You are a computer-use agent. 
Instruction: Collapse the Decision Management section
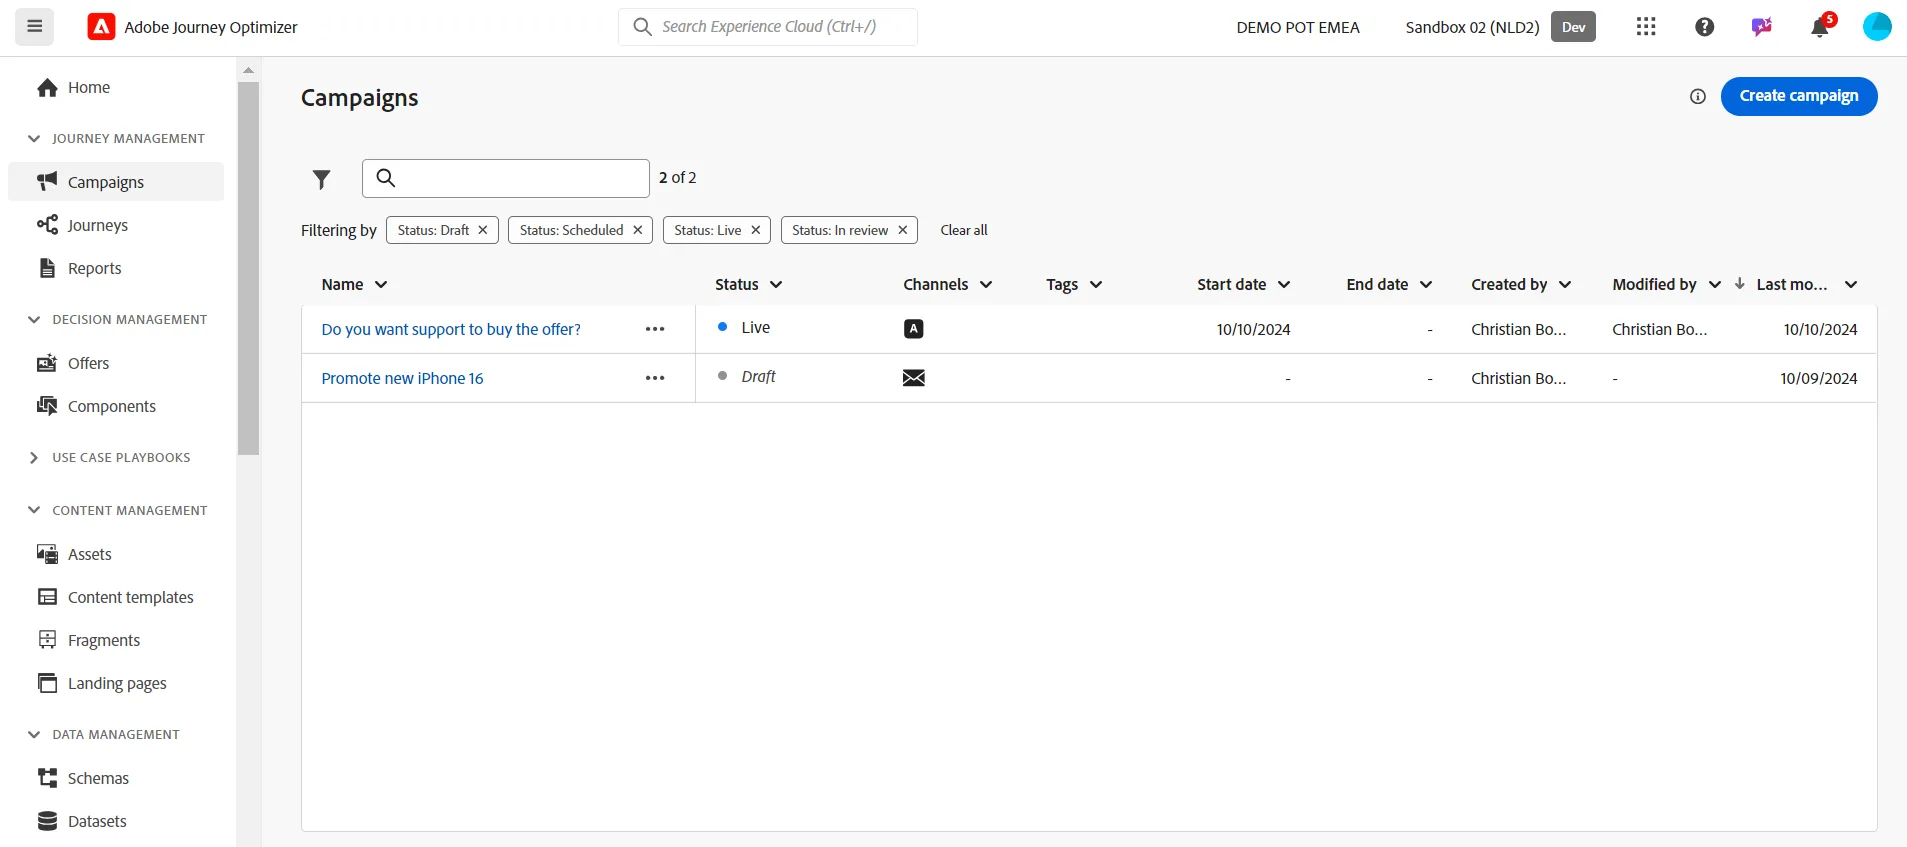click(x=34, y=320)
